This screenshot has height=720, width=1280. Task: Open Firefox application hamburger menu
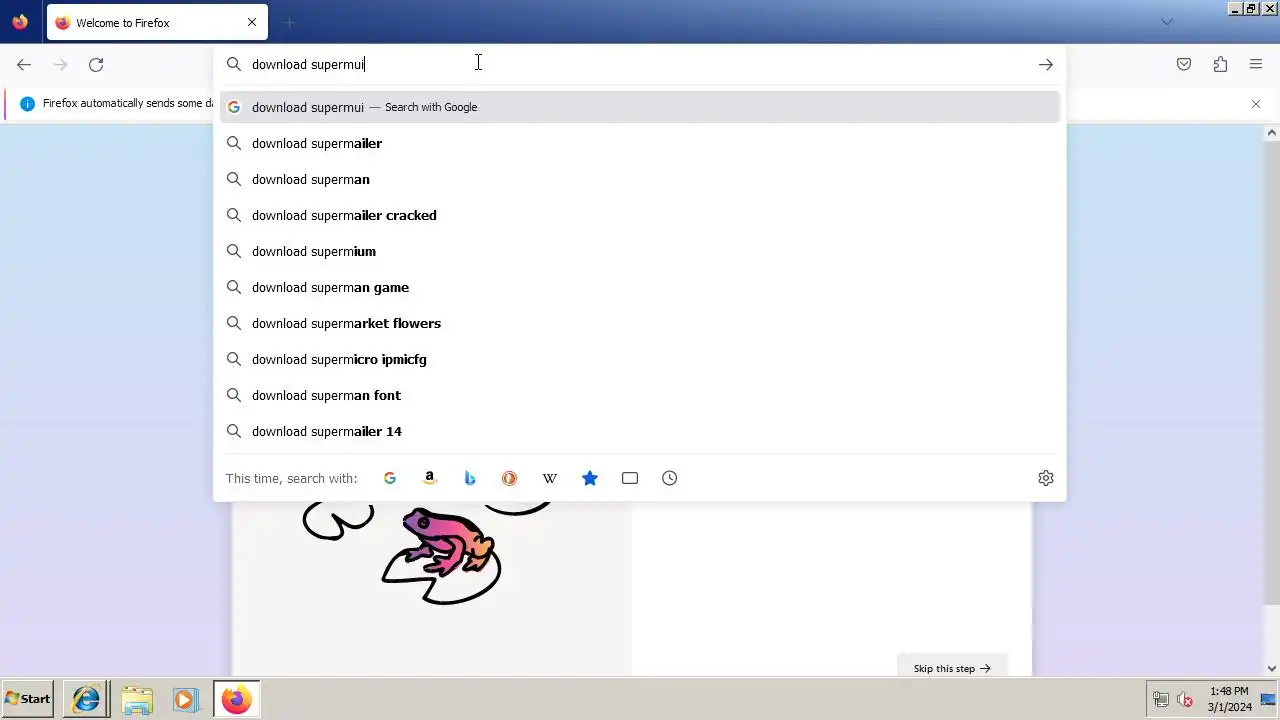pos(1256,64)
